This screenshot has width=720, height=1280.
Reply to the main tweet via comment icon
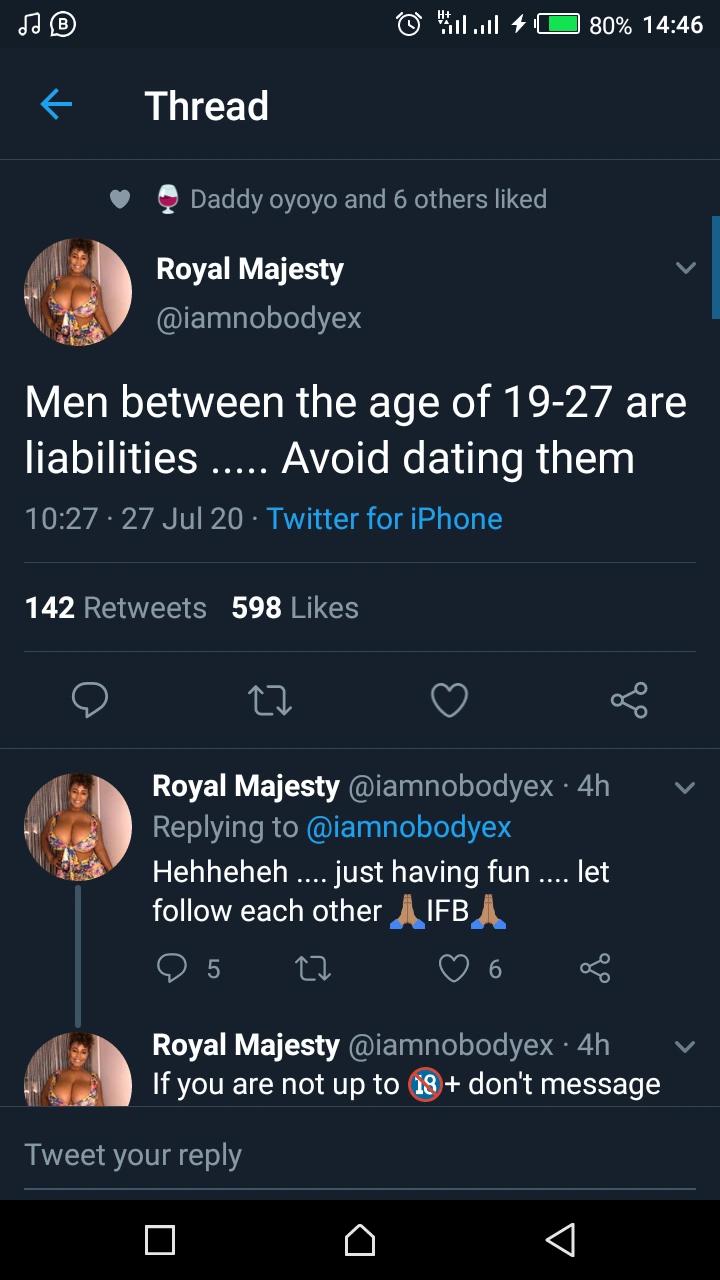pos(90,700)
